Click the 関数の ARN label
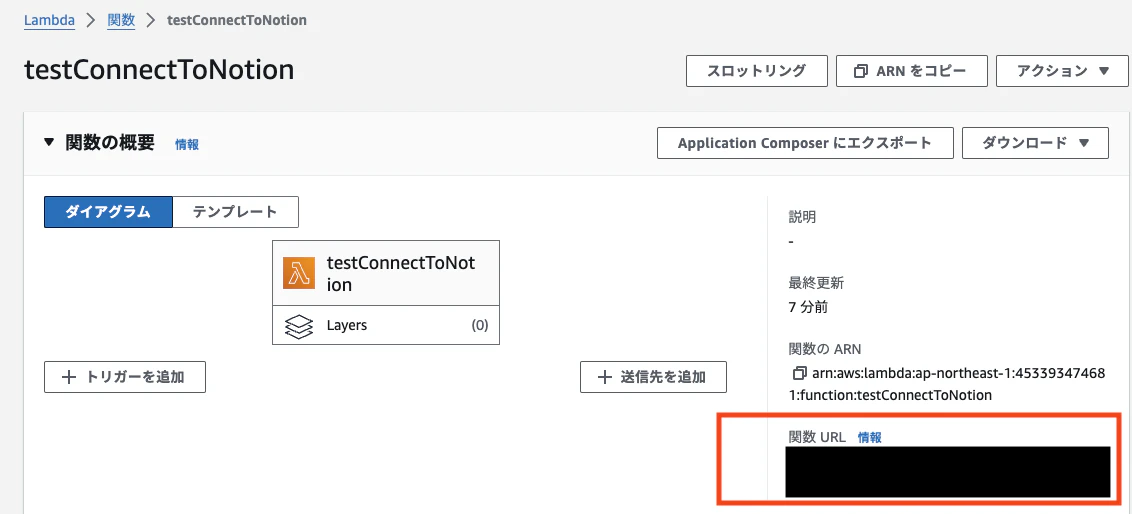 pos(825,349)
